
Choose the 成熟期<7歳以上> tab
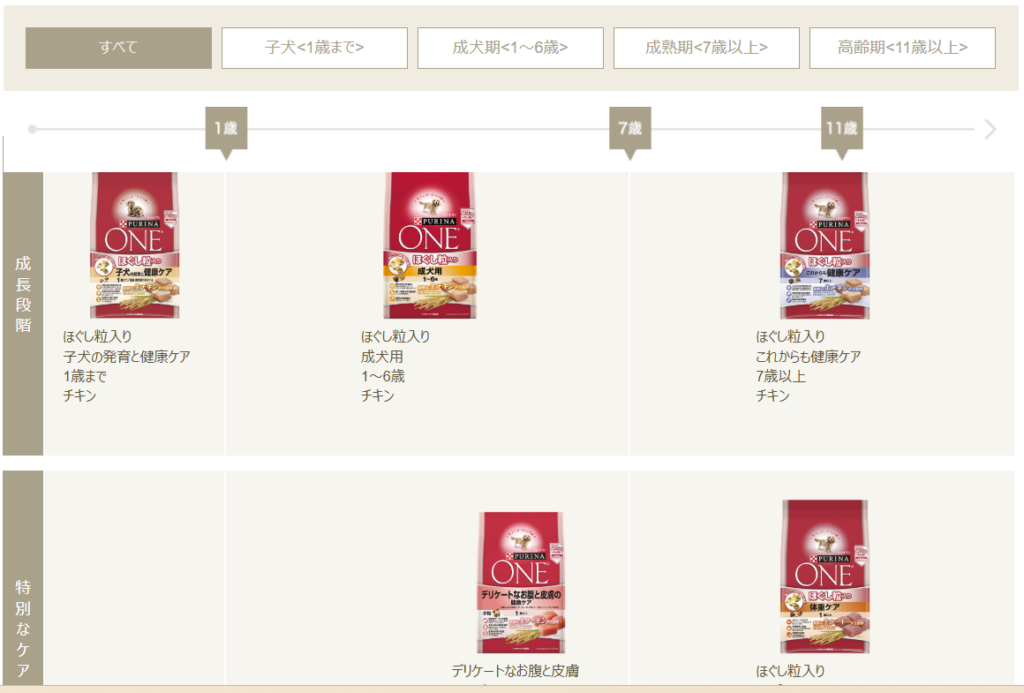pyautogui.click(x=706, y=48)
